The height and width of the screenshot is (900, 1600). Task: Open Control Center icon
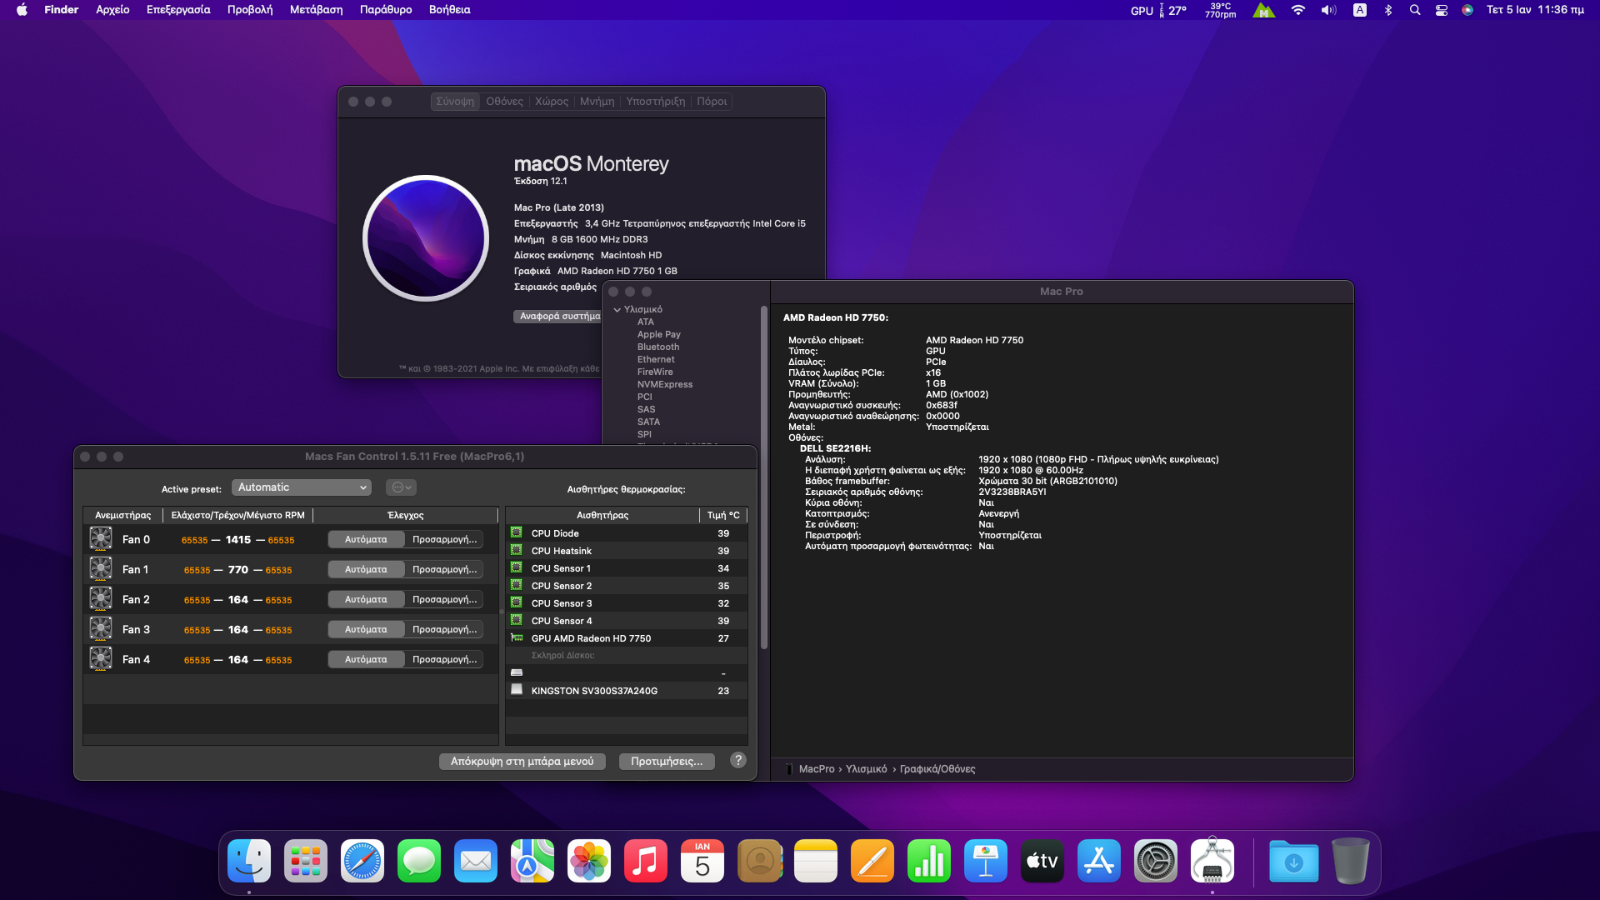[1441, 10]
